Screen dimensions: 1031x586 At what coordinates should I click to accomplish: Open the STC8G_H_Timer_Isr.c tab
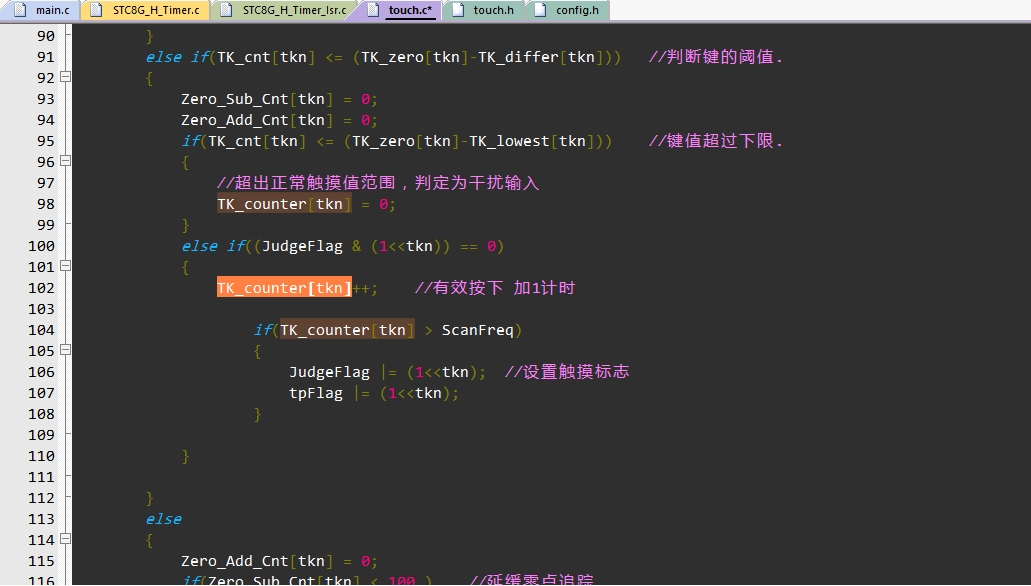pyautogui.click(x=285, y=10)
